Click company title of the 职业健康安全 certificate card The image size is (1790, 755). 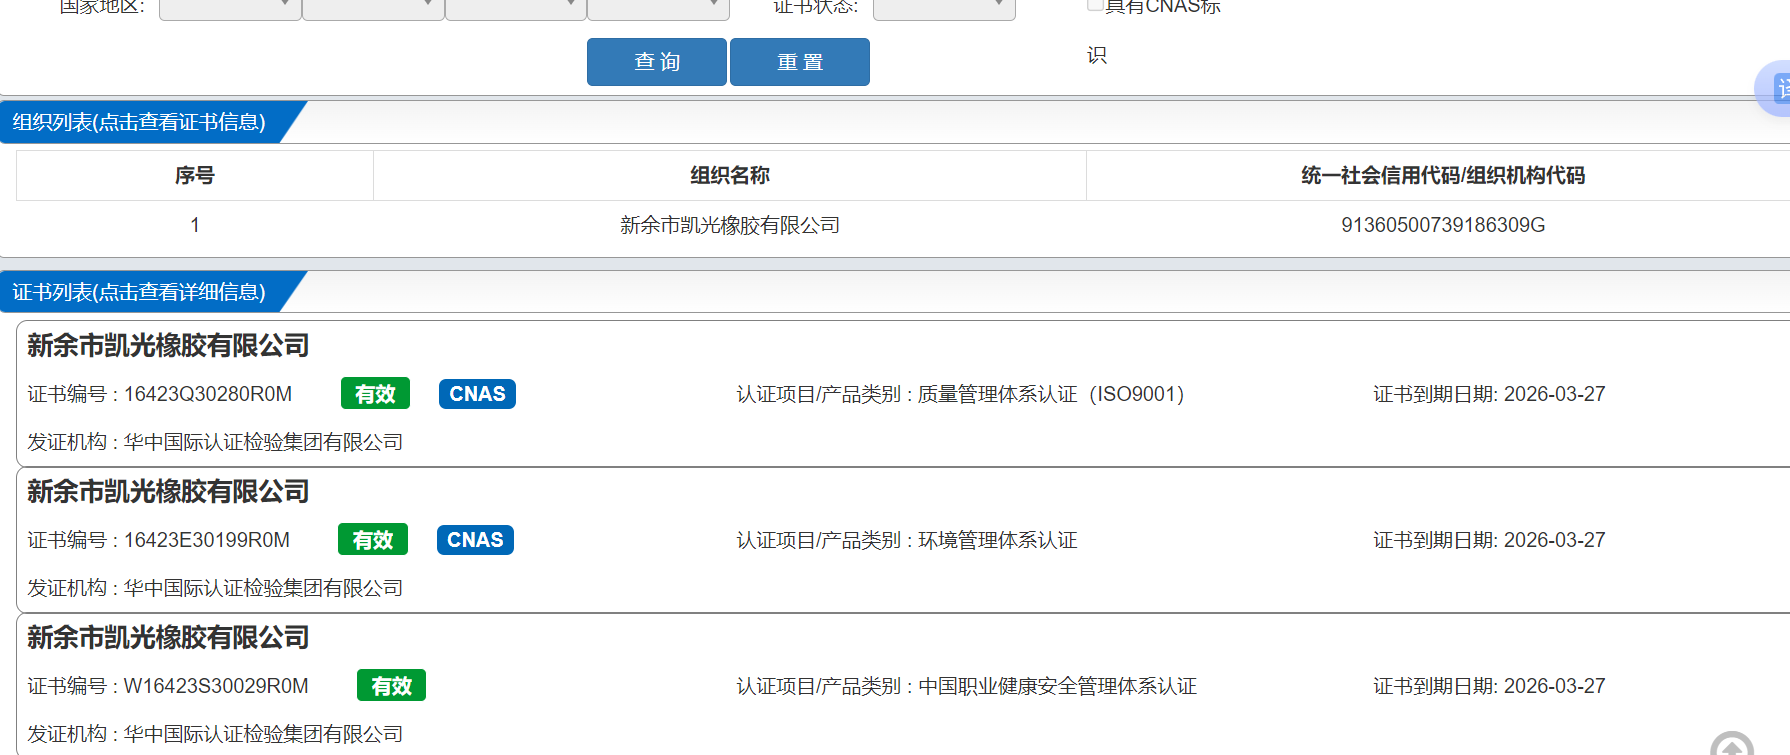pyautogui.click(x=168, y=638)
